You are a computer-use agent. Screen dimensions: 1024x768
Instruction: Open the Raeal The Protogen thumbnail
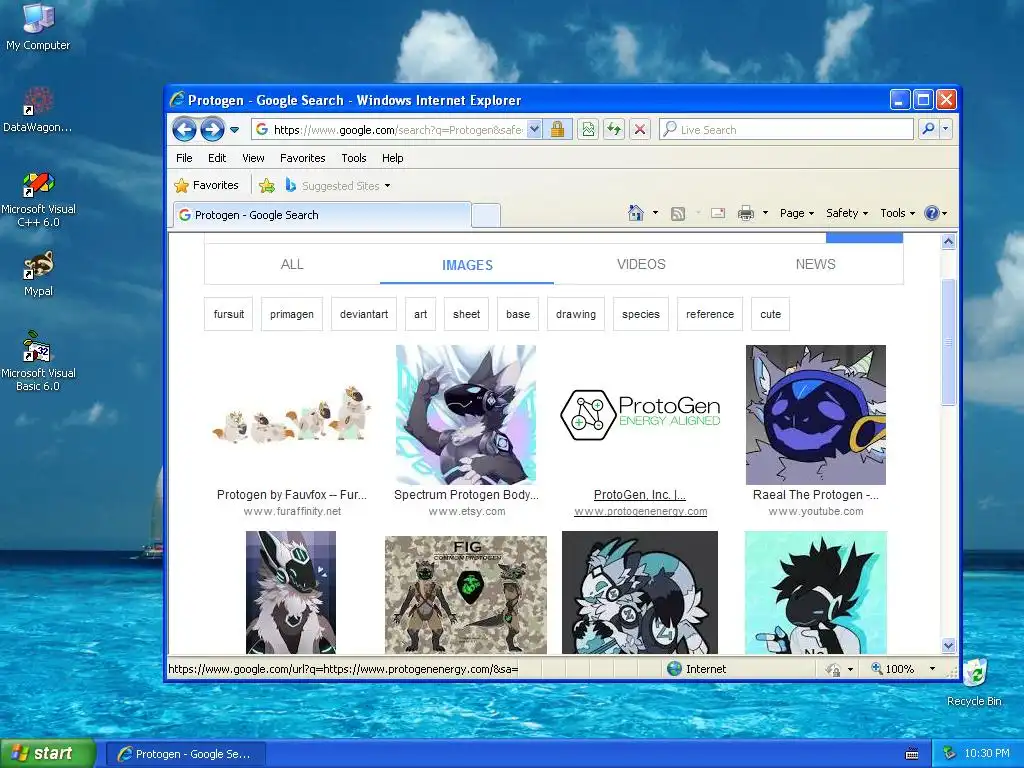816,415
